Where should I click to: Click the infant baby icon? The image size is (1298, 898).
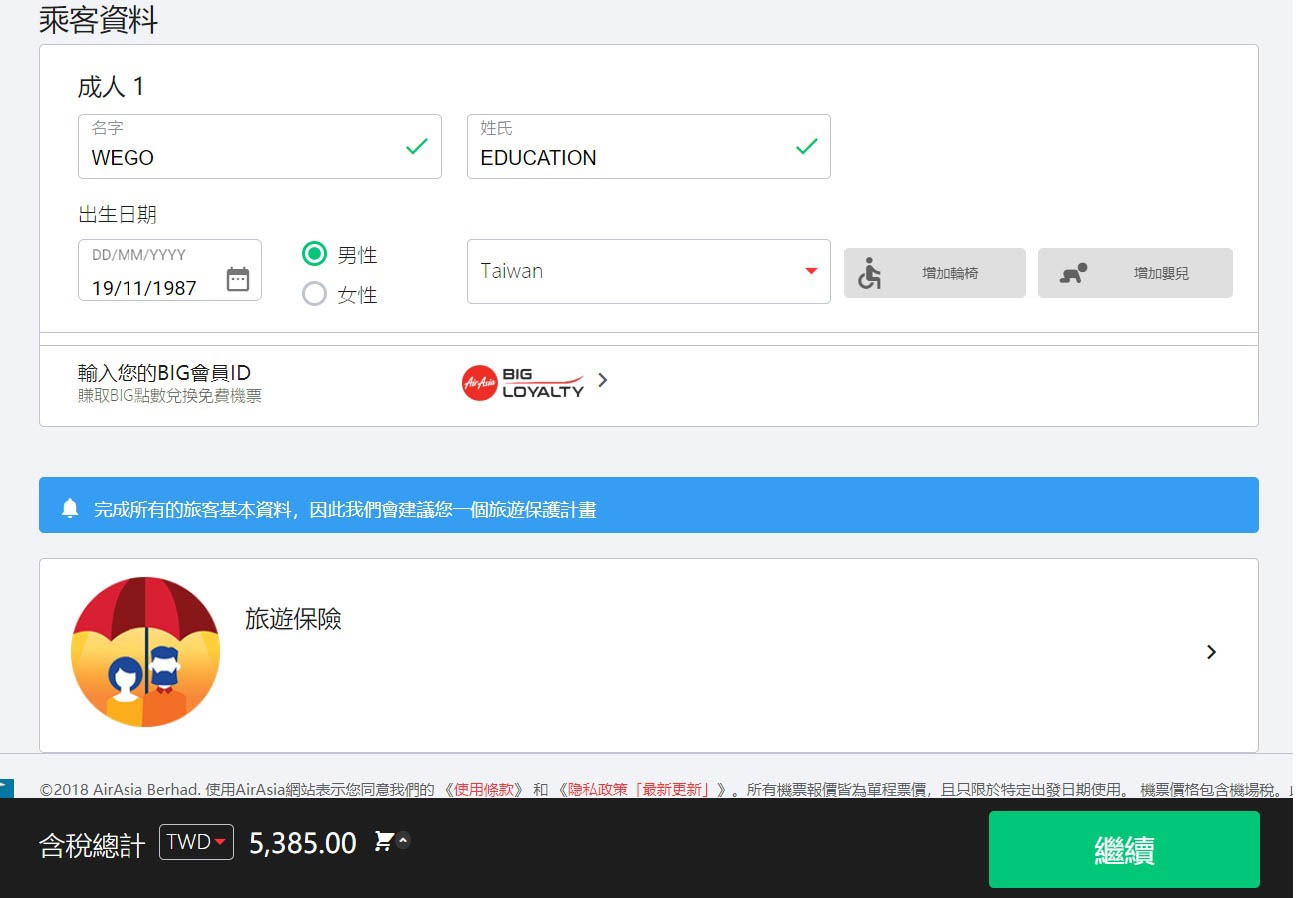click(x=1073, y=273)
